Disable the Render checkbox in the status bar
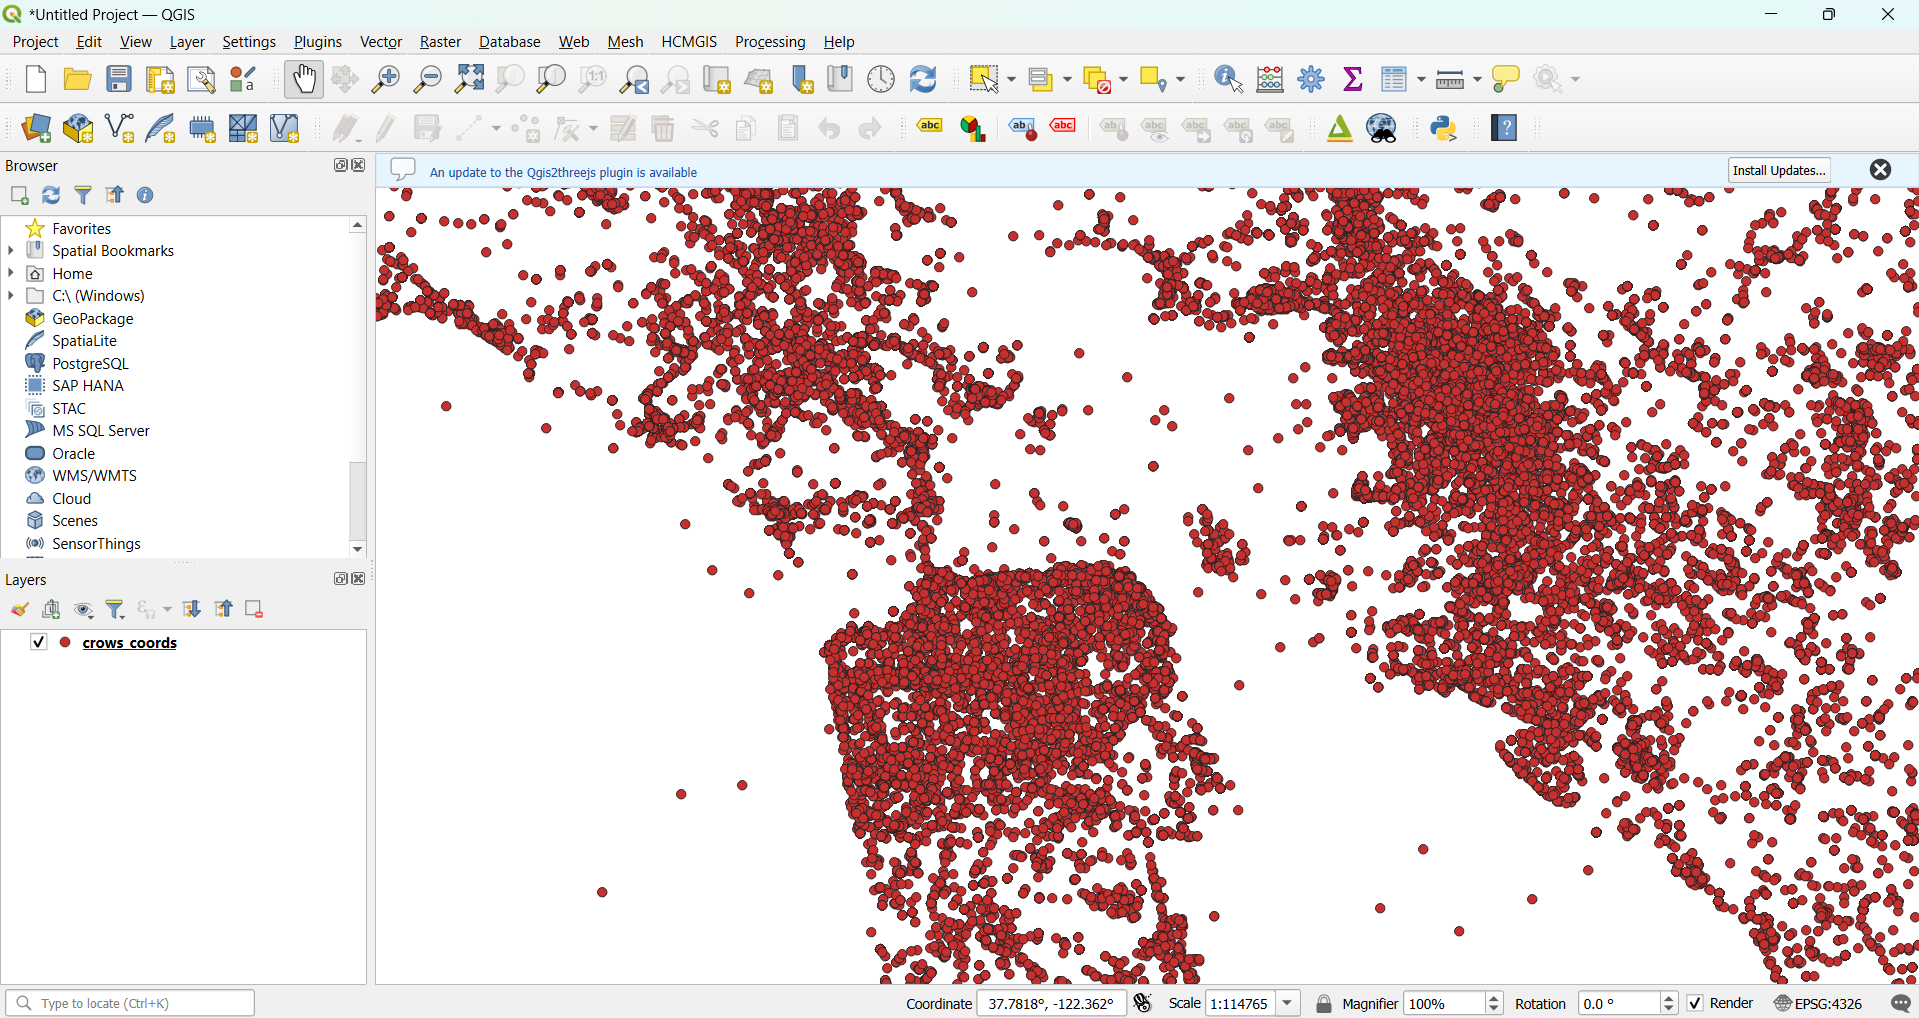The height and width of the screenshot is (1018, 1919). [1695, 1003]
